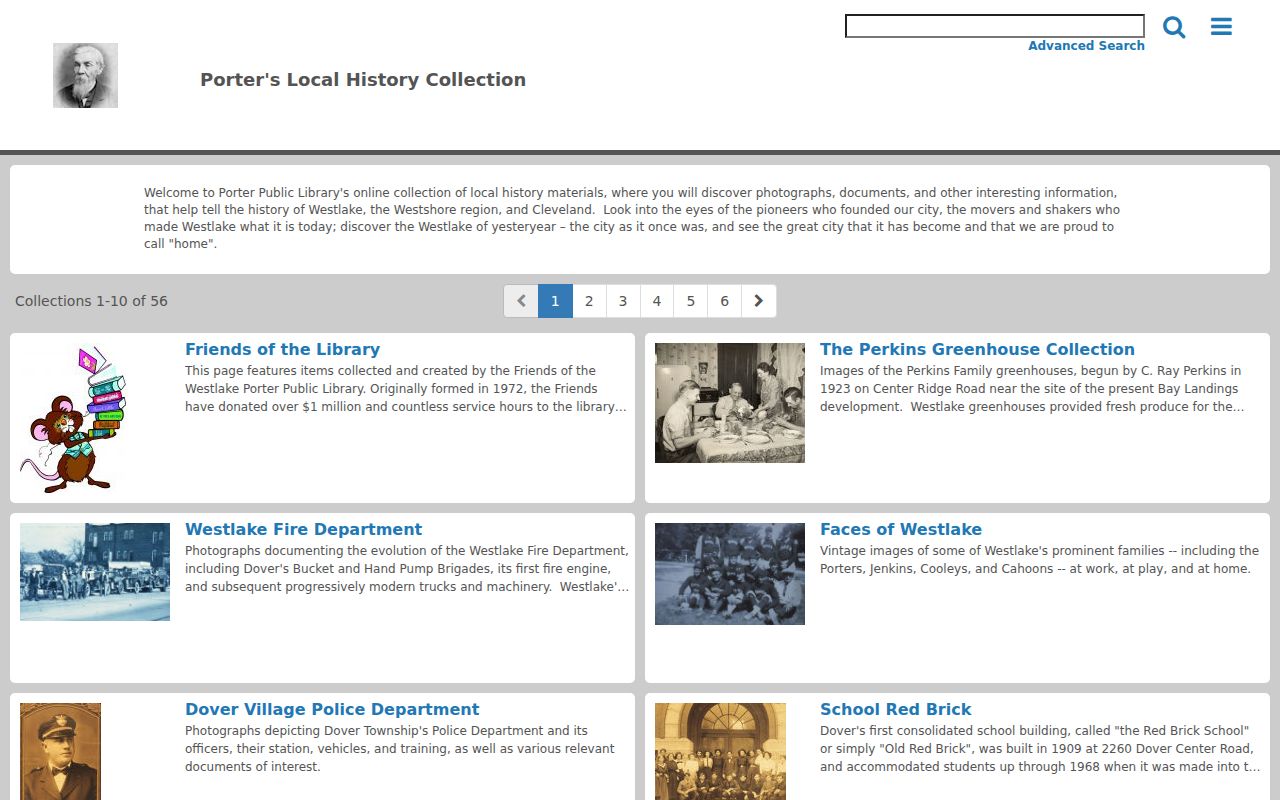Viewport: 1280px width, 800px height.
Task: Select page 5 in pagination
Action: click(691, 301)
